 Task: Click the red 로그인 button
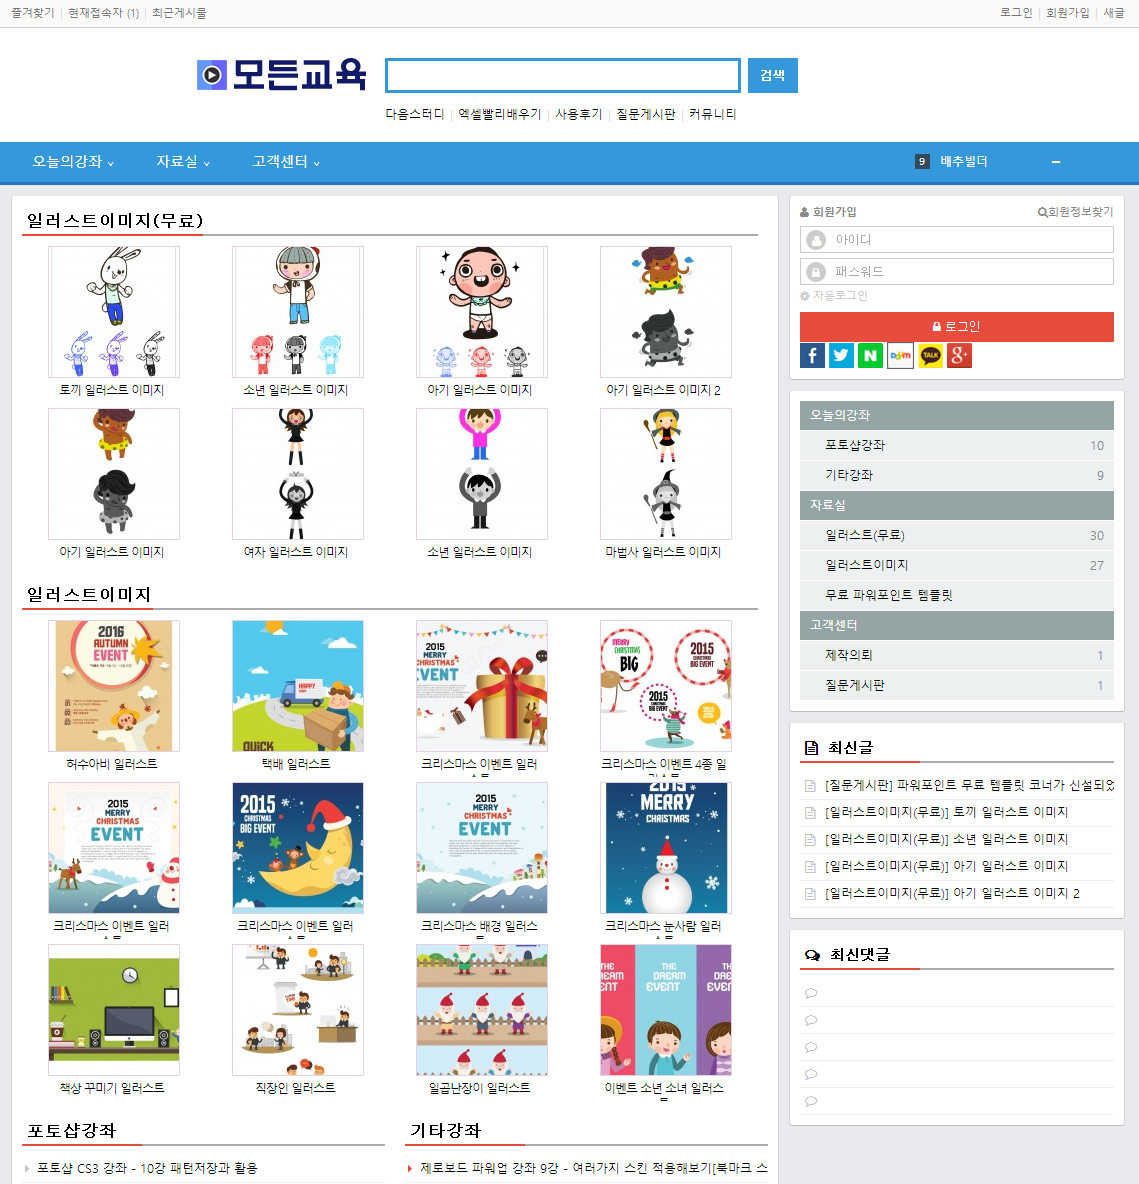coord(956,326)
